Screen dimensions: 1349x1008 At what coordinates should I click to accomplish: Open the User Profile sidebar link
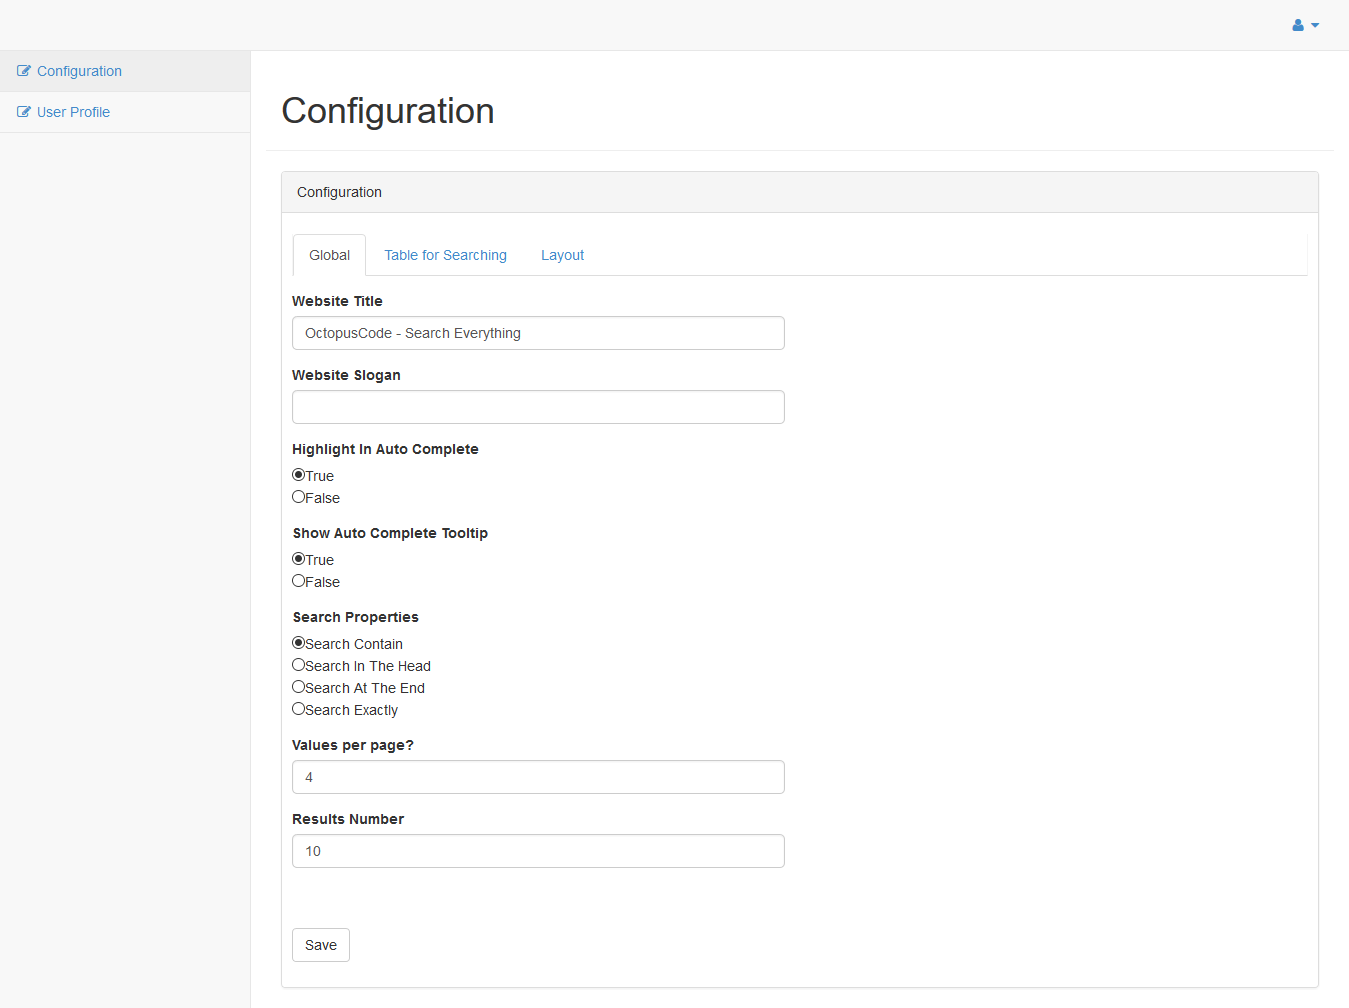point(73,112)
